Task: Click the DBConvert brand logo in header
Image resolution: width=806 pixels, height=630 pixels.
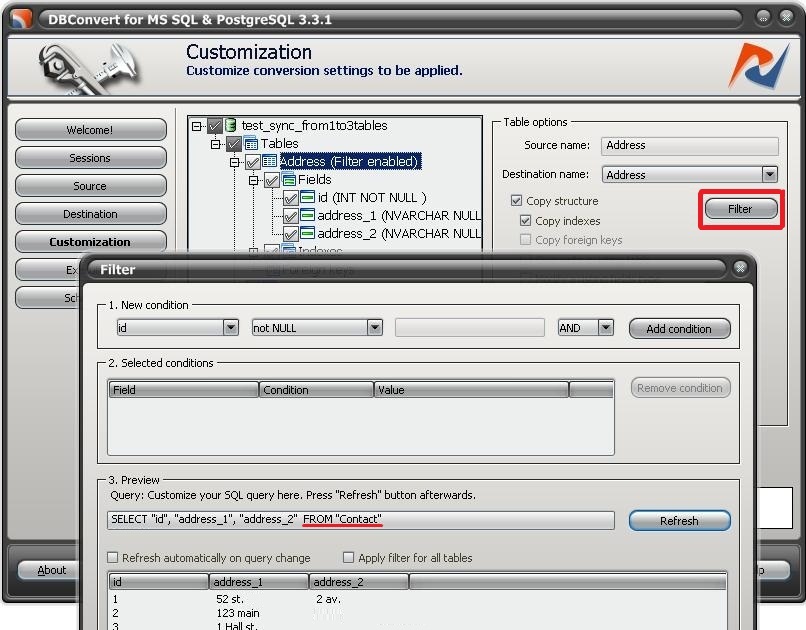Action: pos(759,66)
